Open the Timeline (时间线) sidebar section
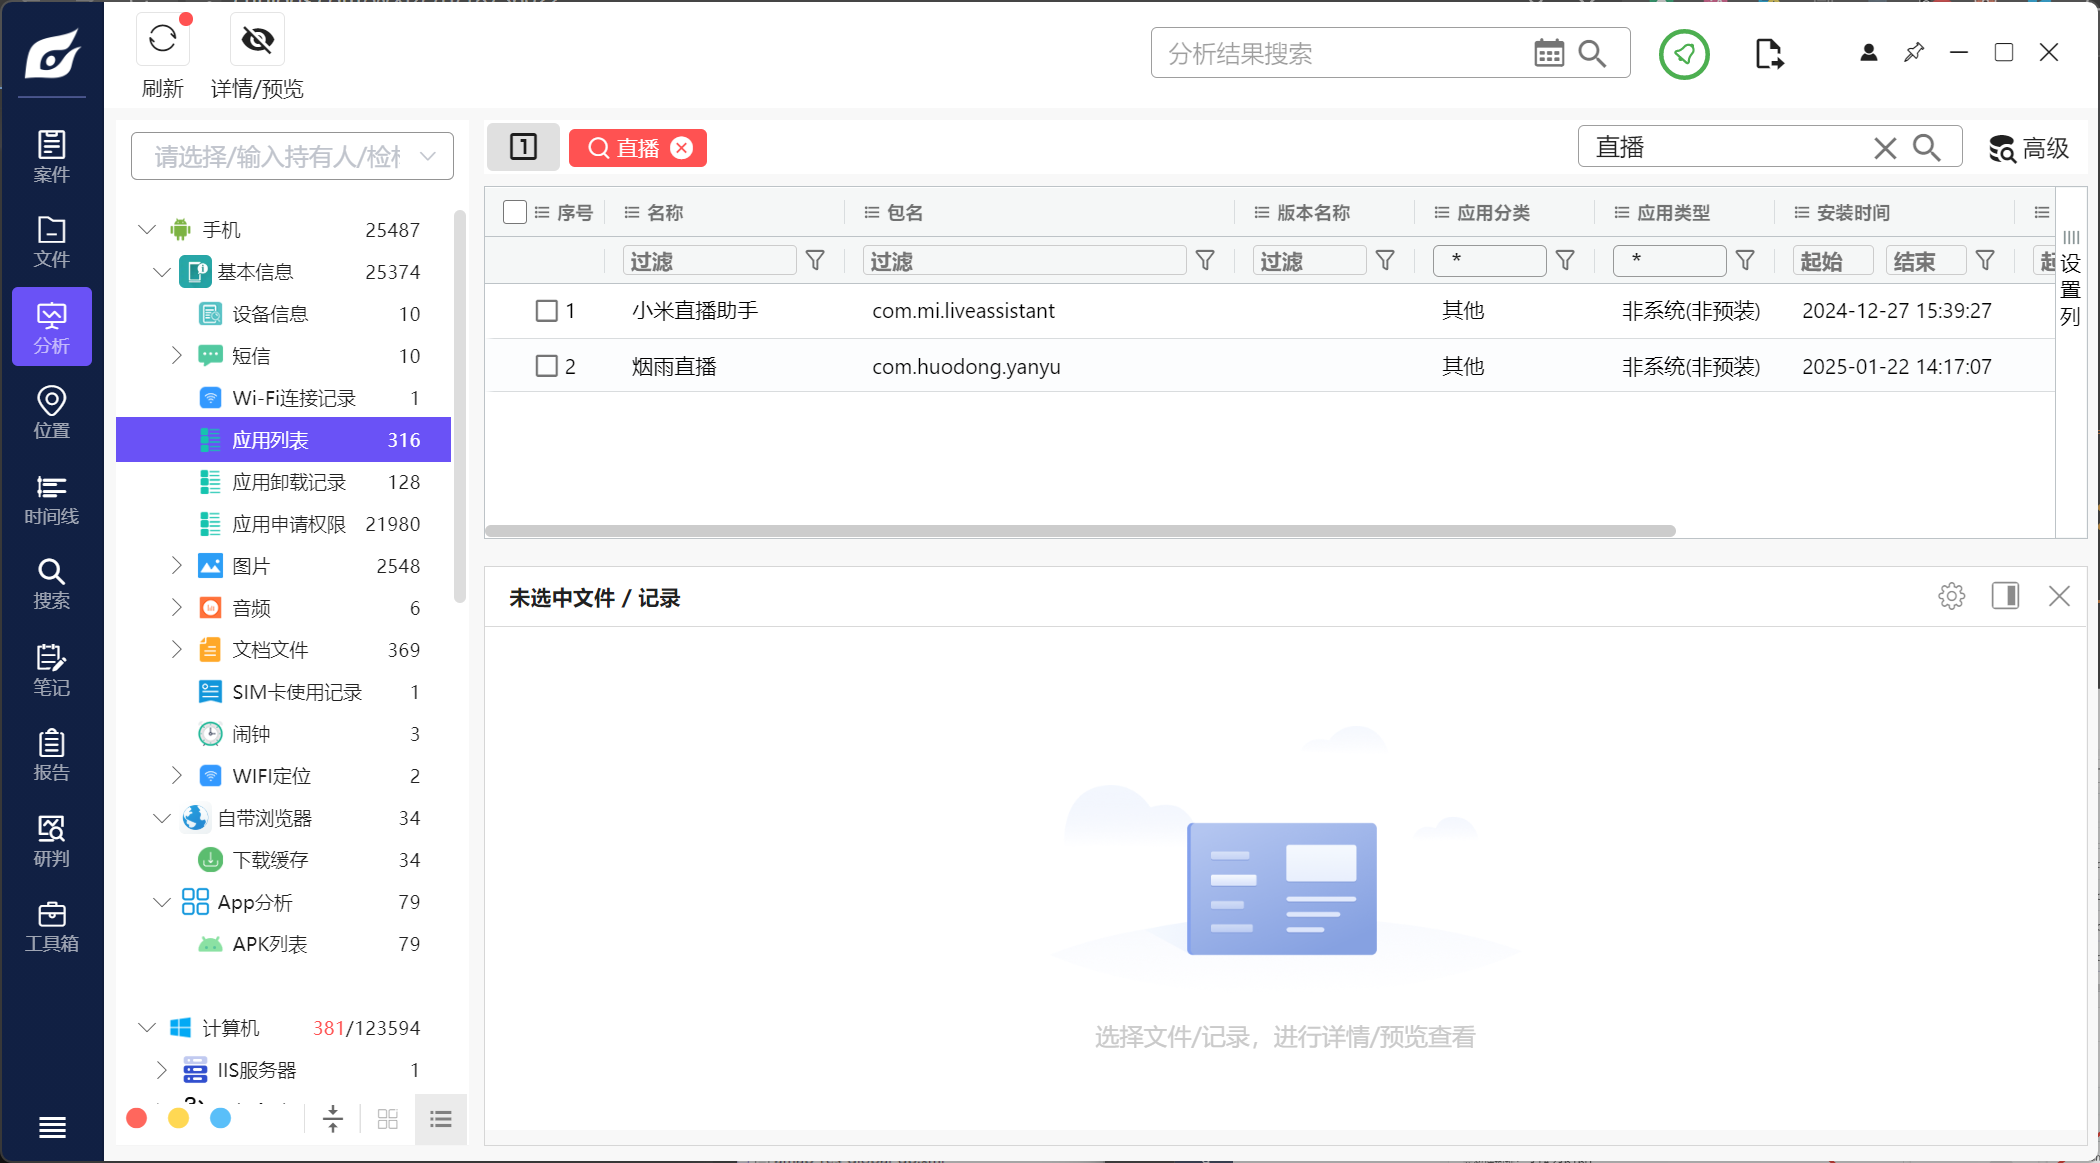 click(51, 500)
